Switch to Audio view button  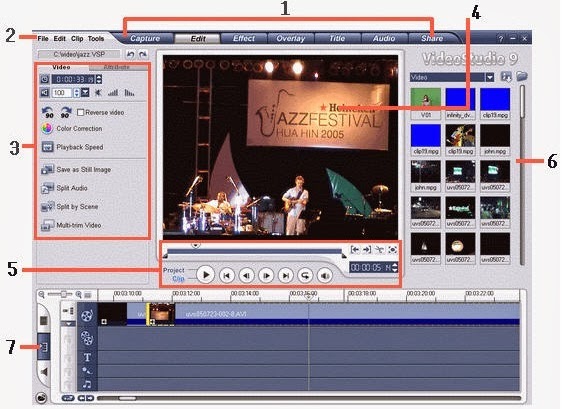pos(44,372)
